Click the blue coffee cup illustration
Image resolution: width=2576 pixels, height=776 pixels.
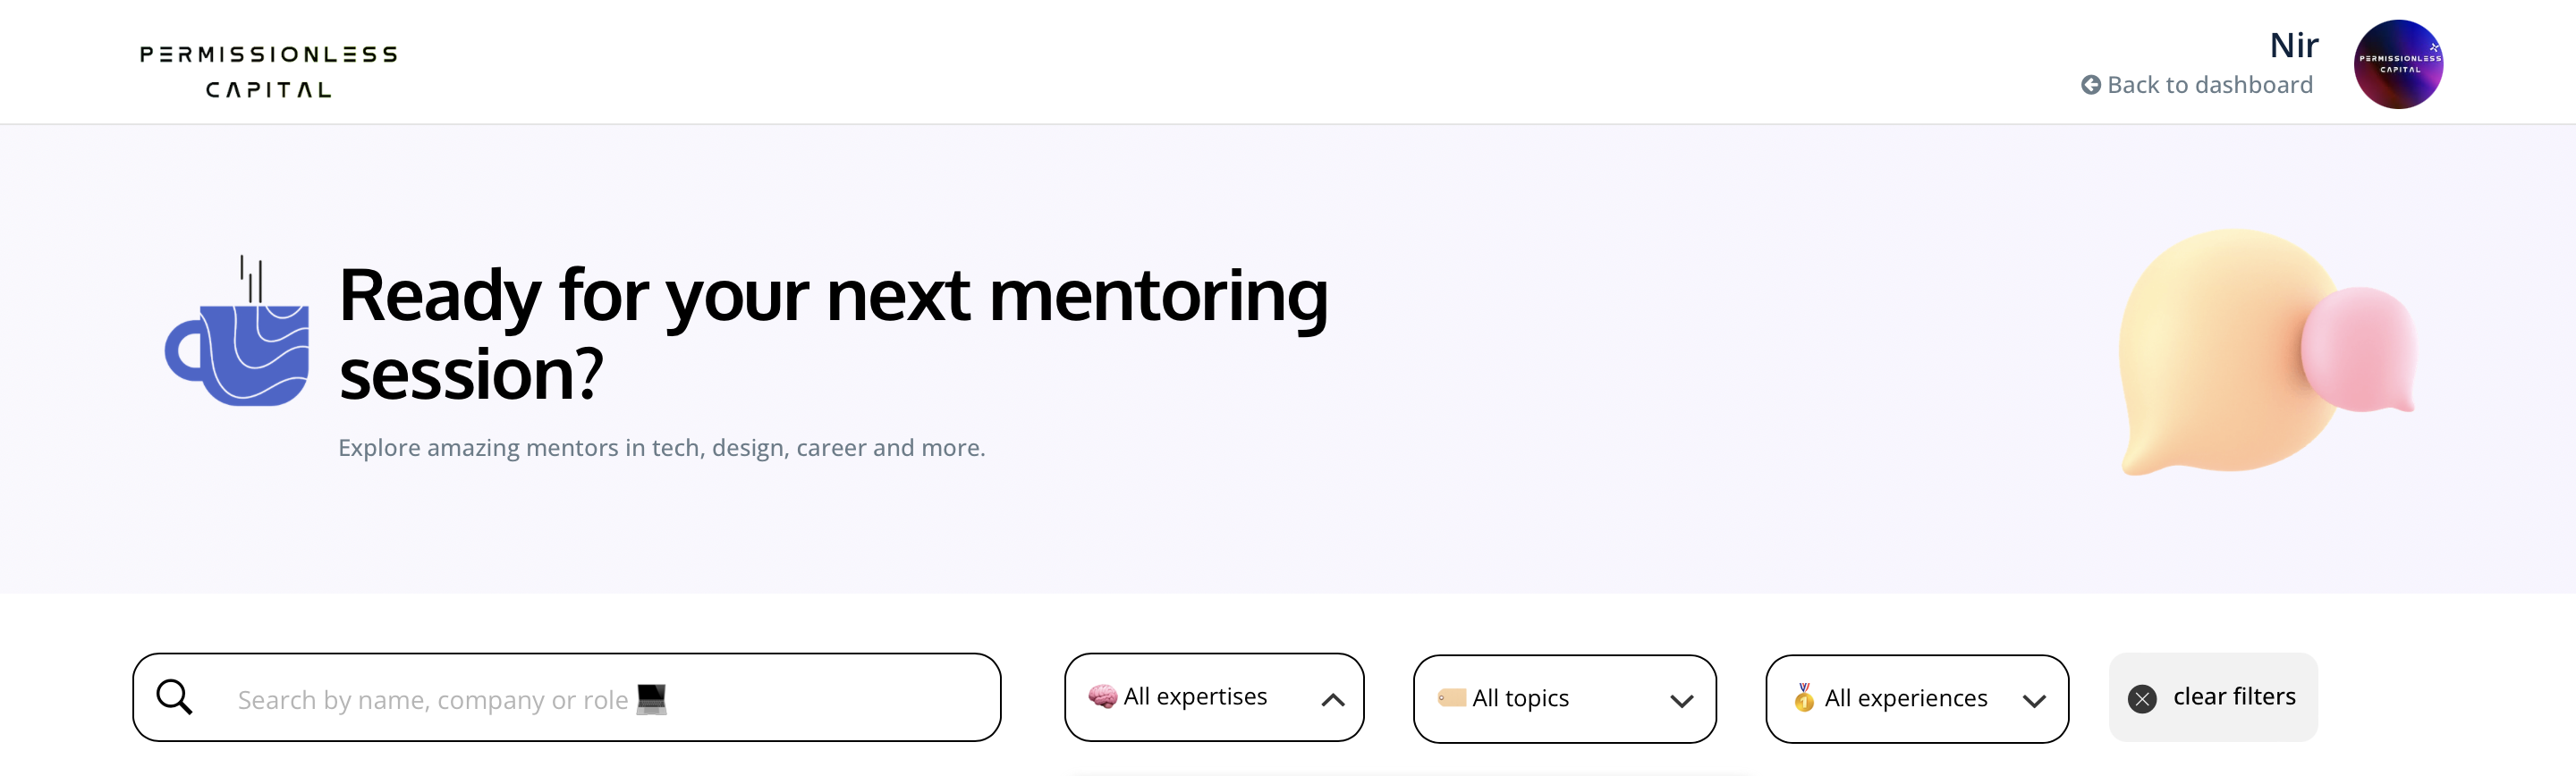pos(237,332)
